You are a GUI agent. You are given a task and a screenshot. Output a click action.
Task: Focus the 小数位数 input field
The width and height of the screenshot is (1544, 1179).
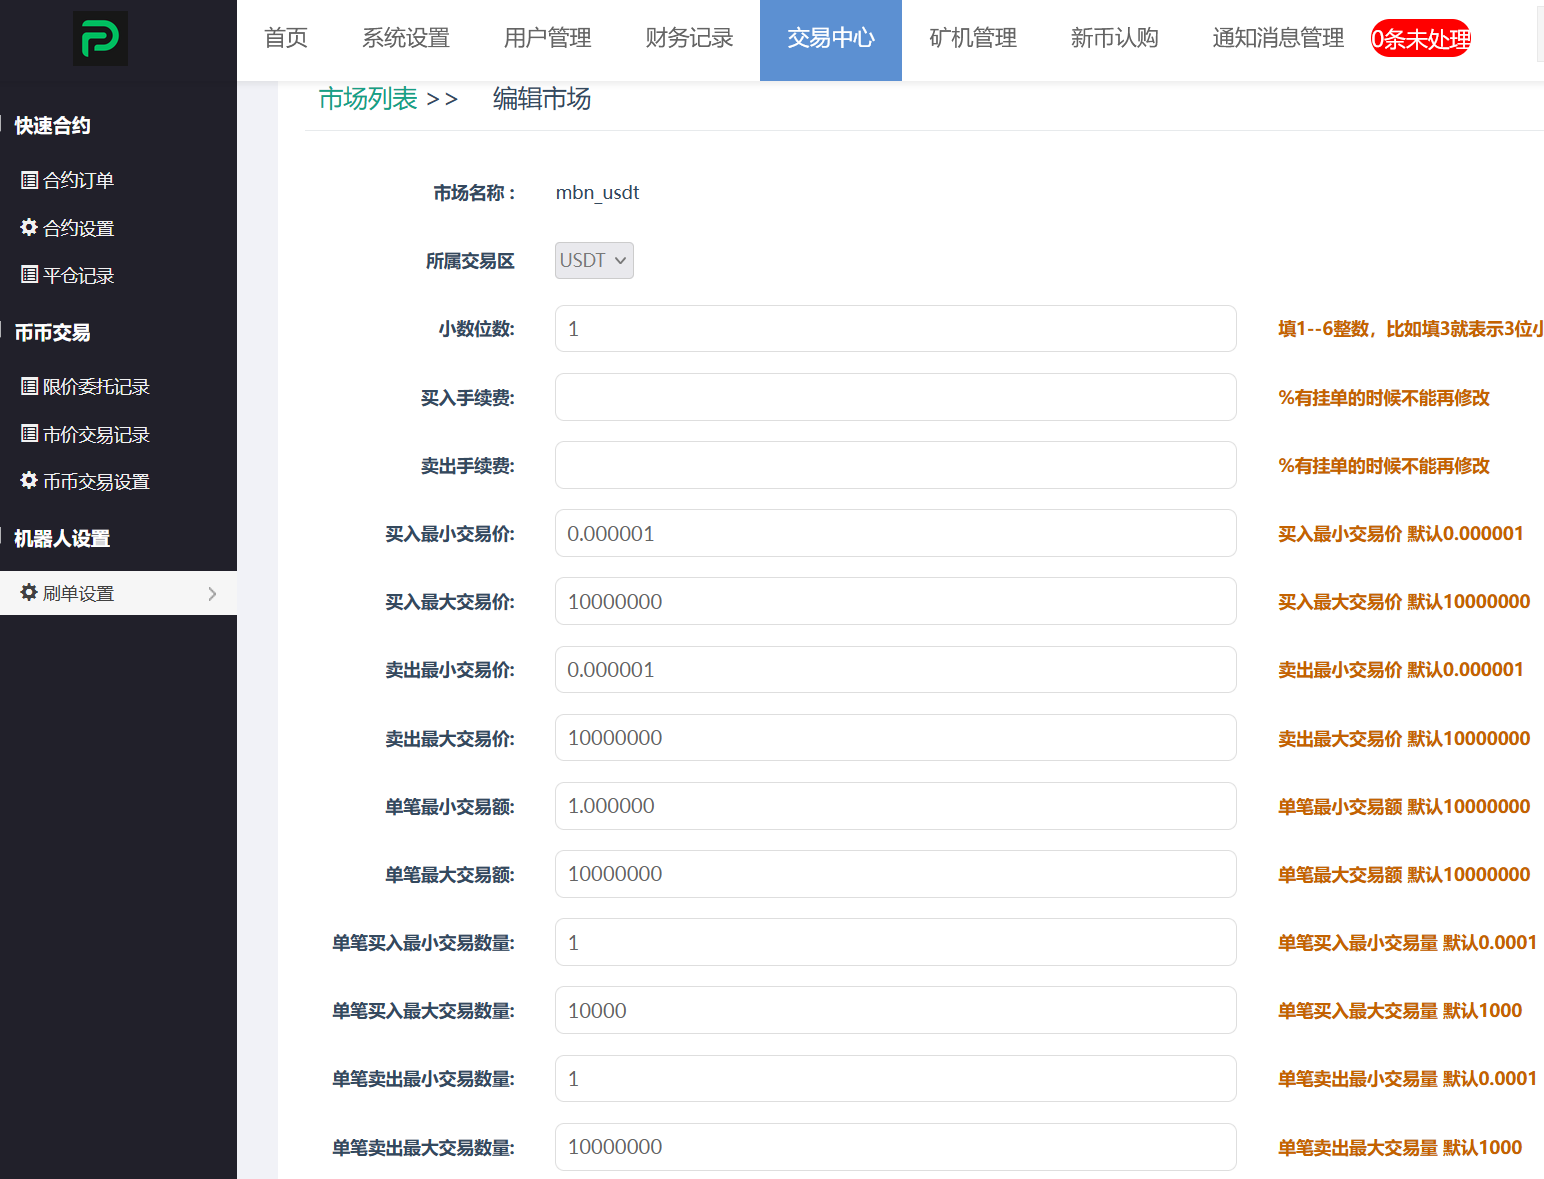895,328
